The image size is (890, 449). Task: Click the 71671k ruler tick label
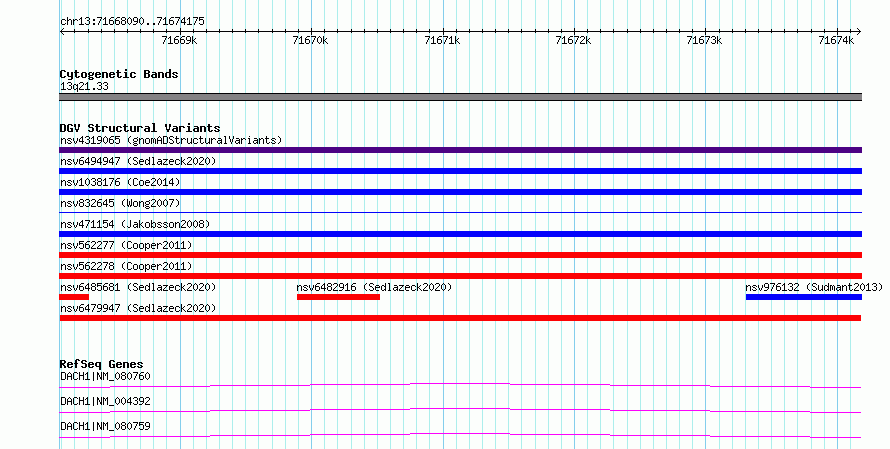pos(442,40)
